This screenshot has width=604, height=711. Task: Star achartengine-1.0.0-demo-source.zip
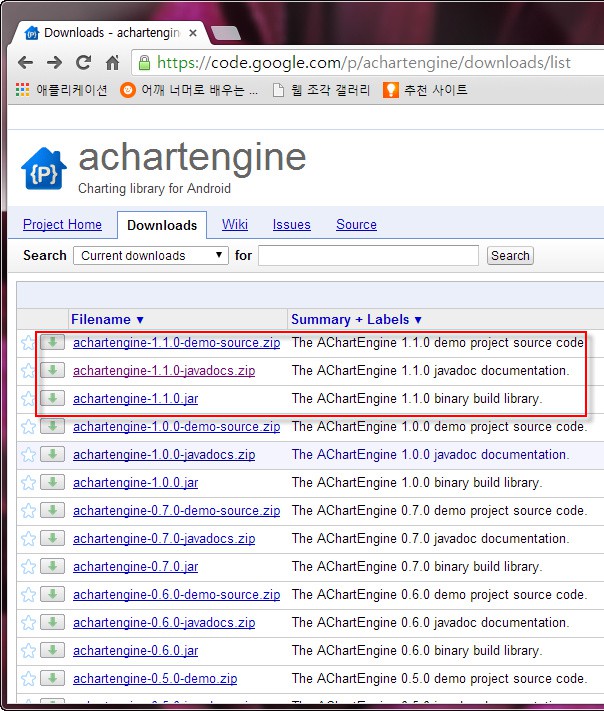(x=28, y=427)
